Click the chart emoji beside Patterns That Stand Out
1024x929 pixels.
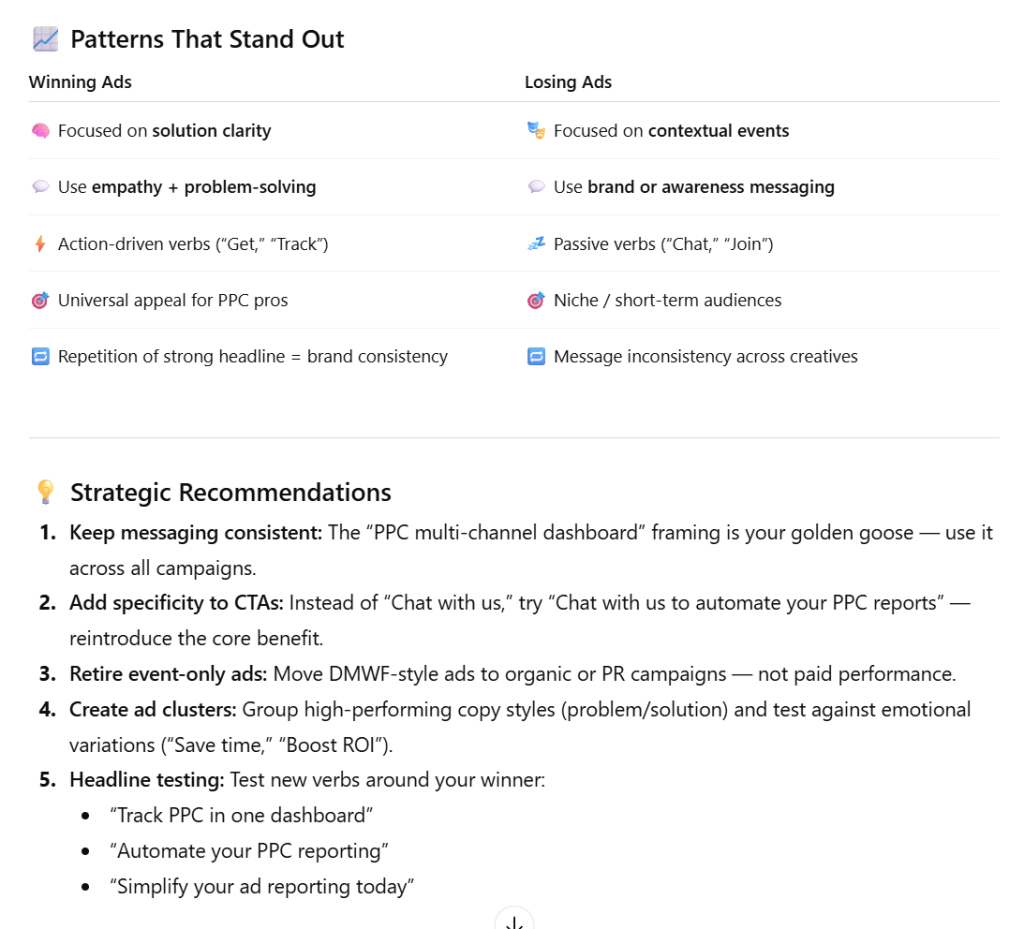(45, 40)
